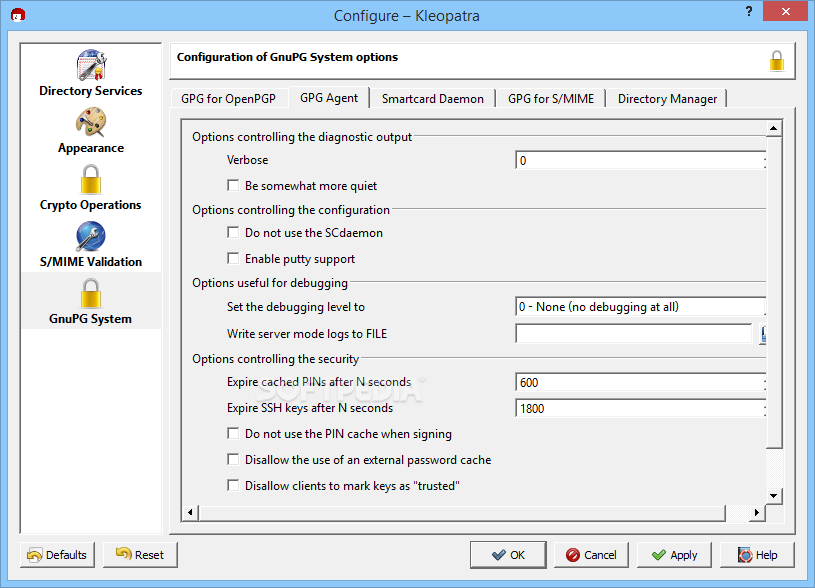Click the Options controlling the configuration heading
This screenshot has width=815, height=588.
pyautogui.click(x=291, y=210)
